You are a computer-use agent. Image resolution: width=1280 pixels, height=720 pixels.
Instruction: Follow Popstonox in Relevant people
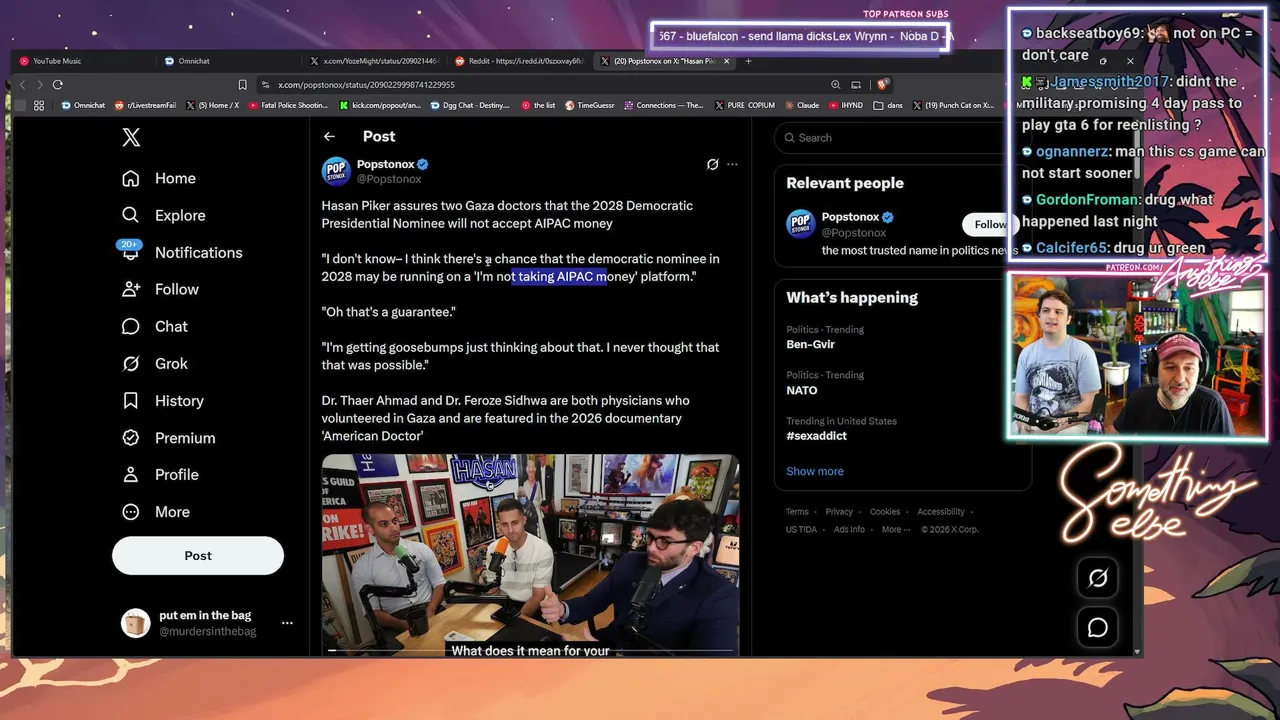pyautogui.click(x=989, y=224)
